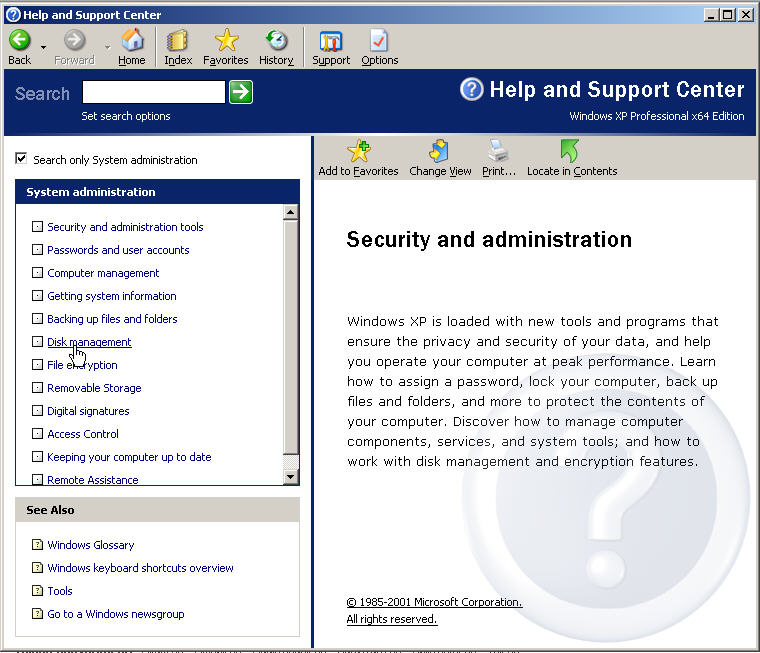Expand the Computer management topic box
Image resolution: width=760 pixels, height=653 pixels.
pos(37,273)
